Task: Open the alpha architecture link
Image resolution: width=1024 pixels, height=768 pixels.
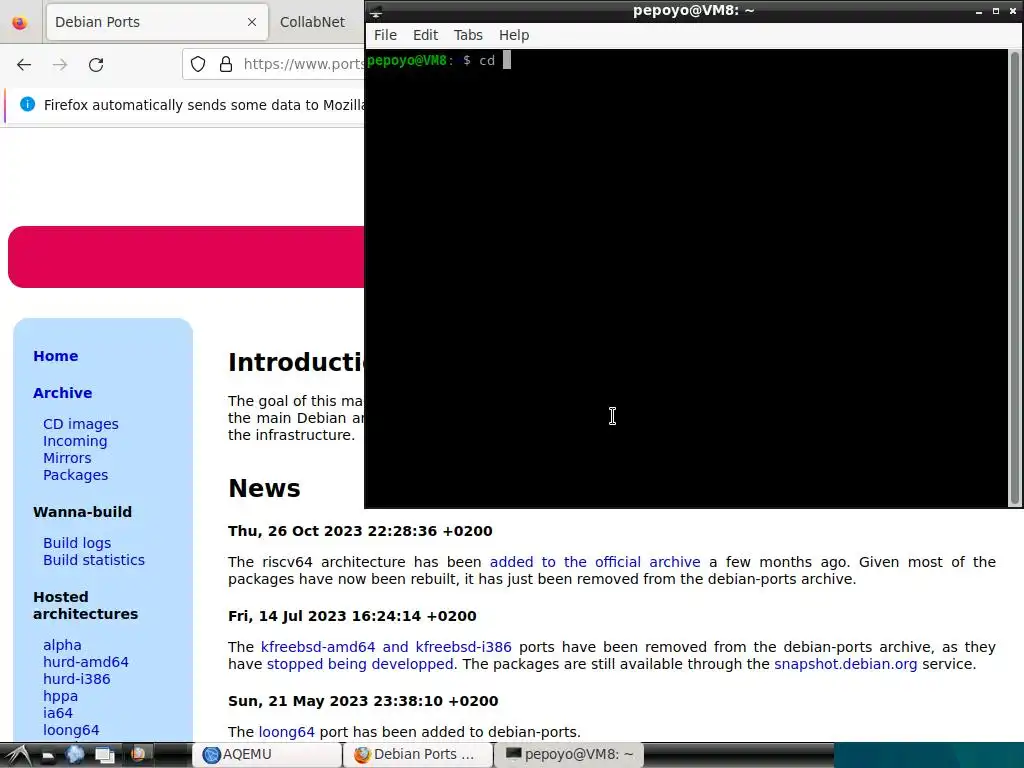Action: (63, 645)
